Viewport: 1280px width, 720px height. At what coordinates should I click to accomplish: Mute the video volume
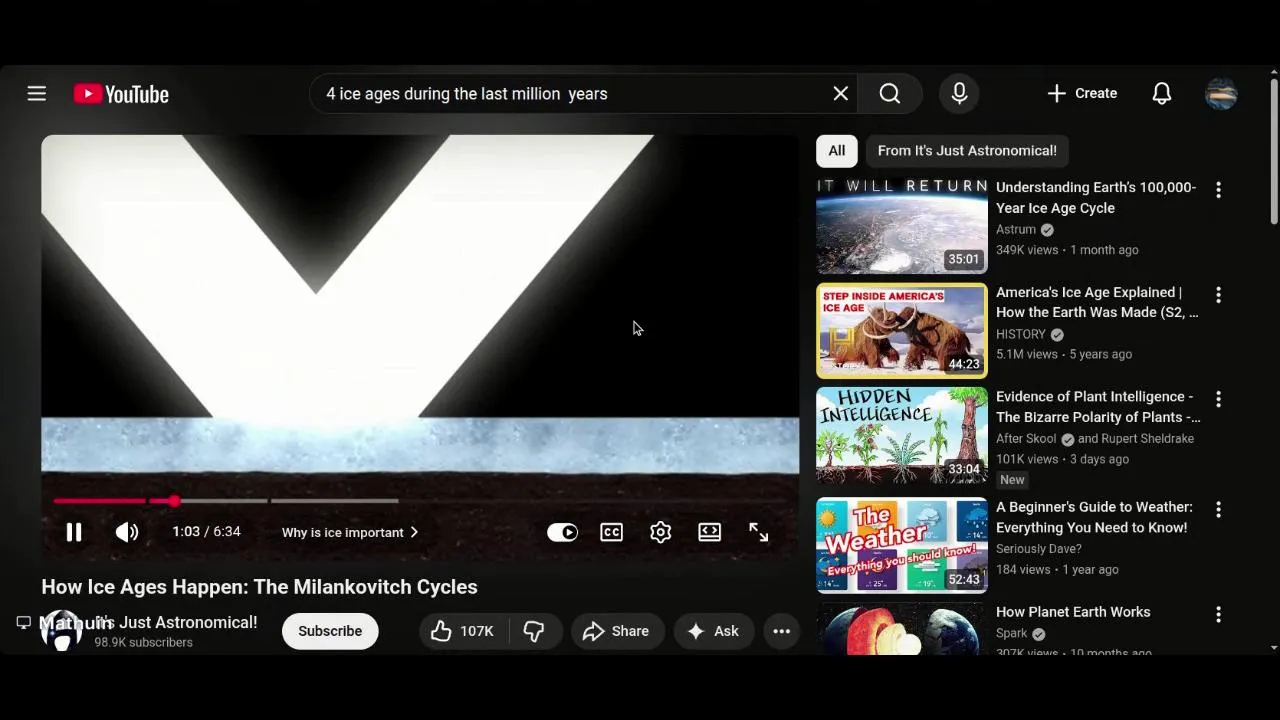pyautogui.click(x=127, y=532)
